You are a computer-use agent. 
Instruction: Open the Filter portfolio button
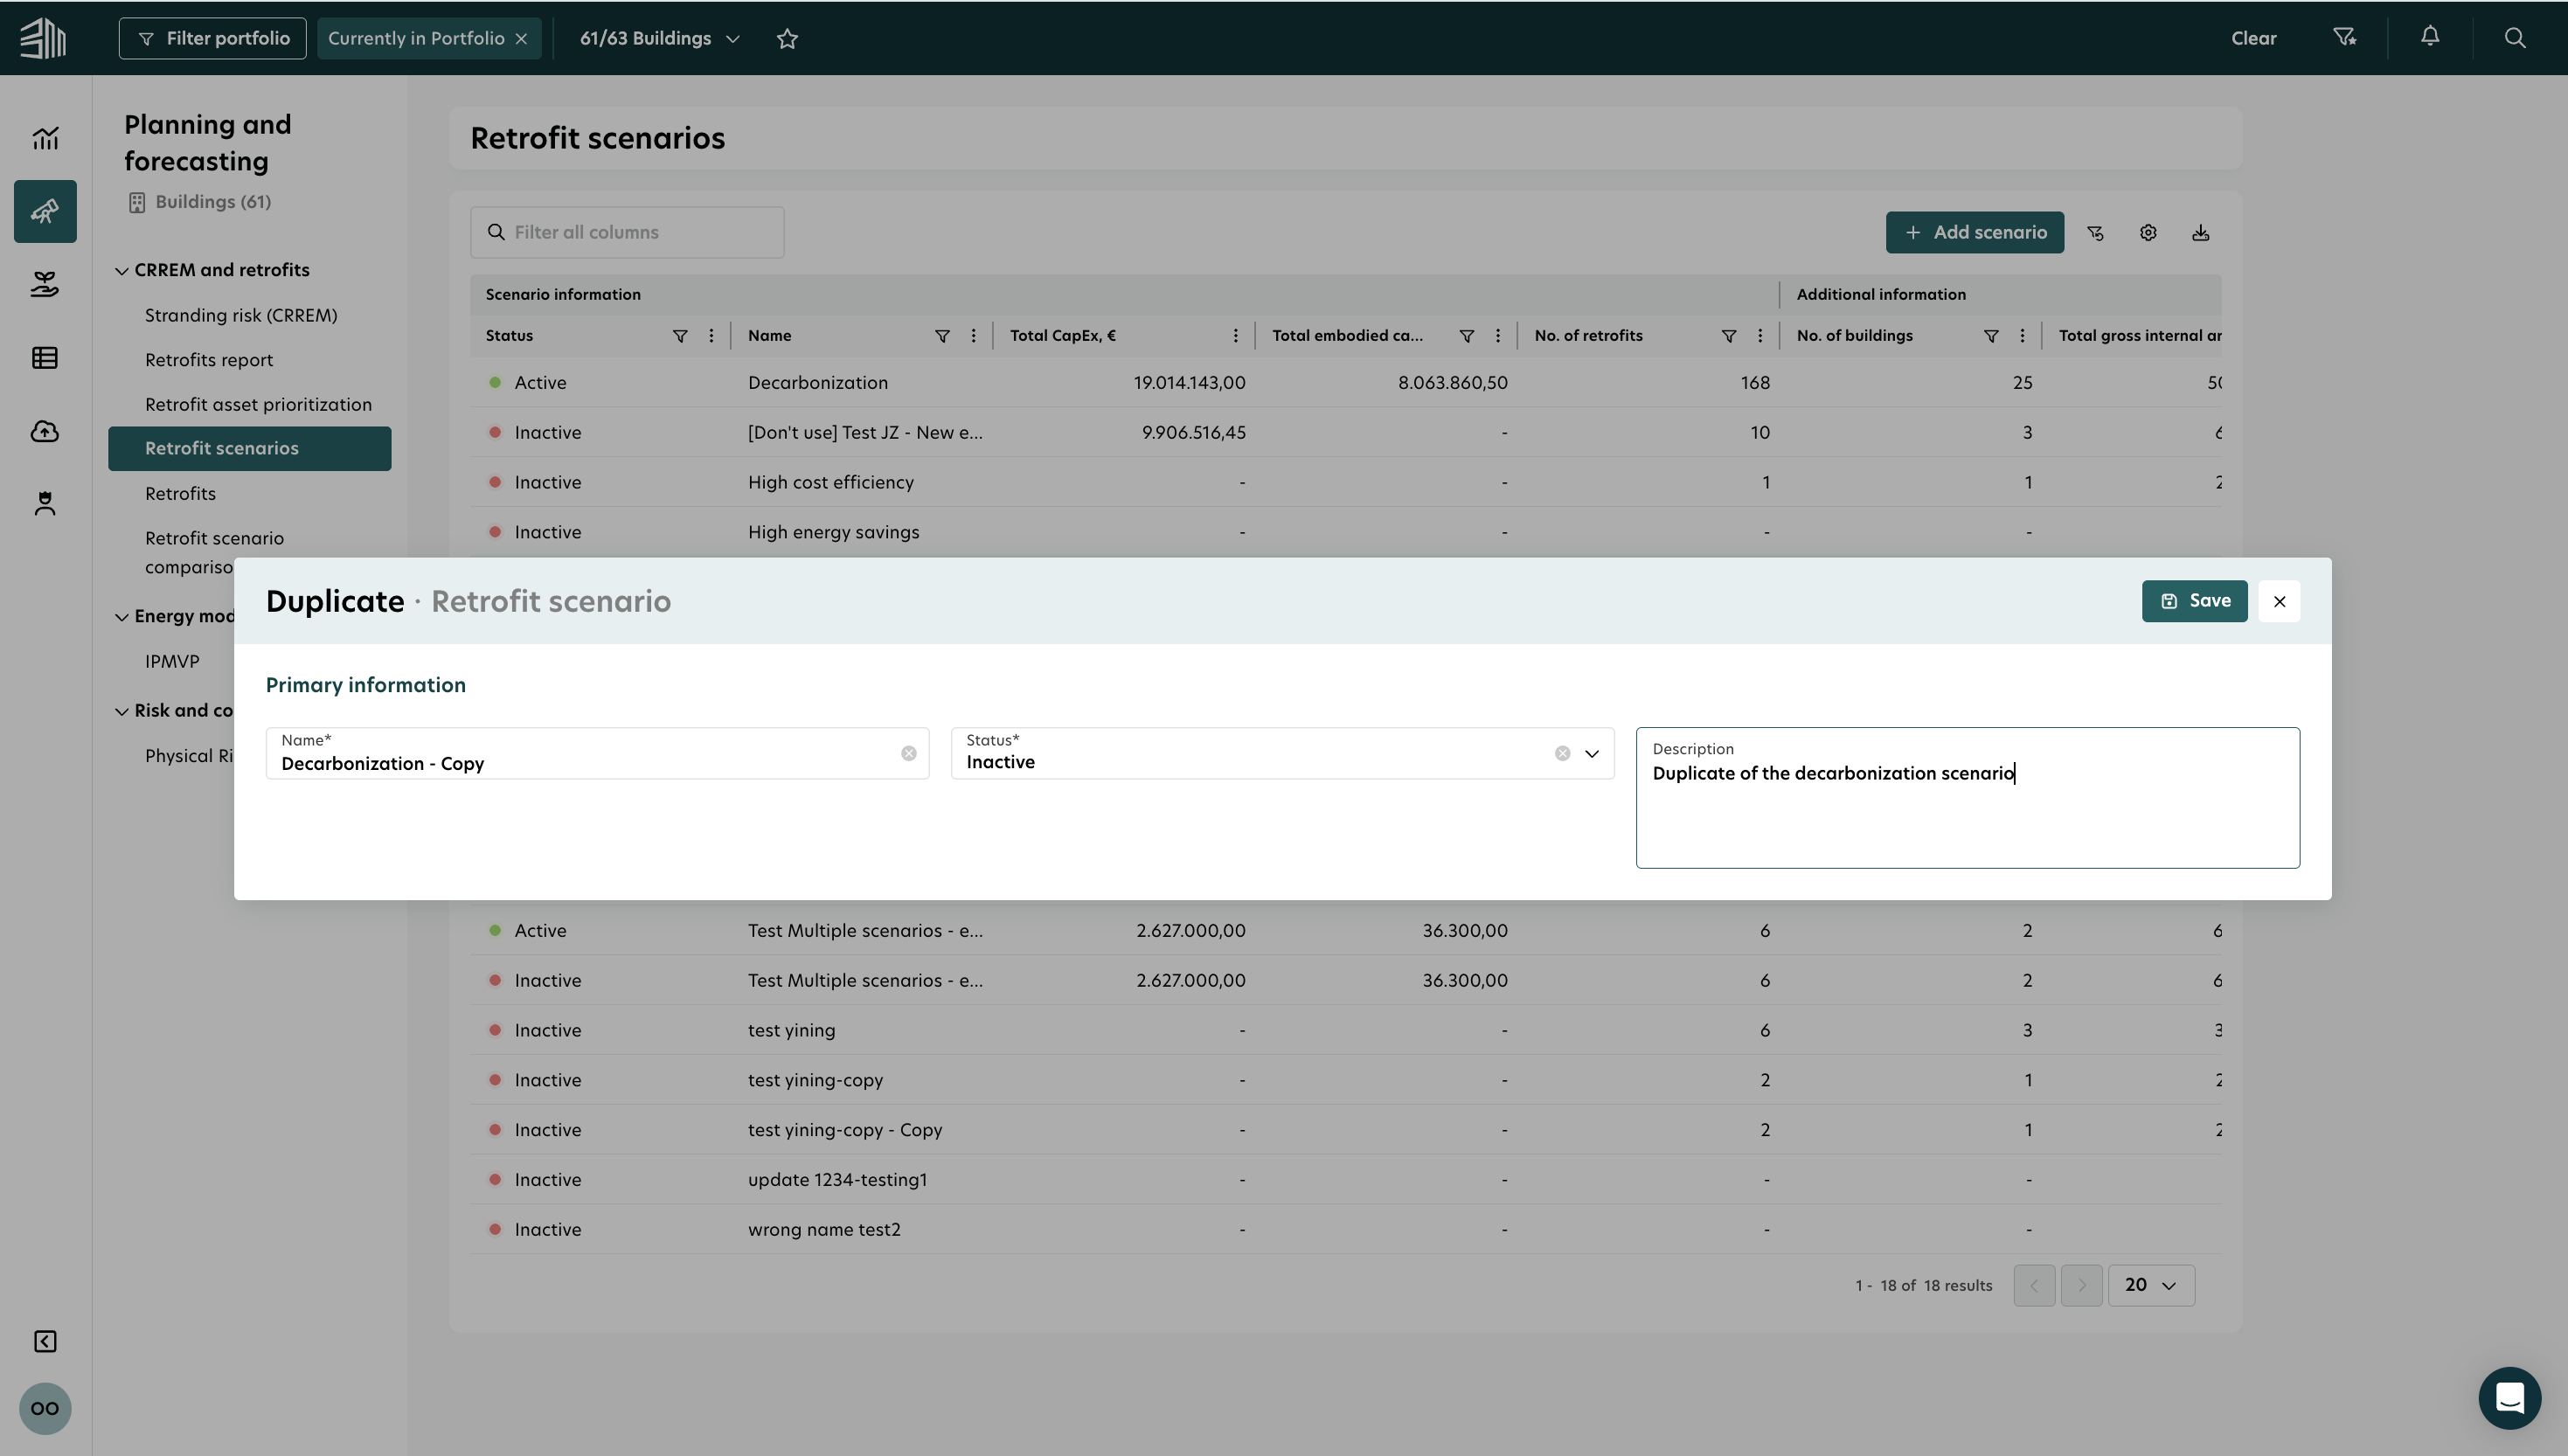(x=212, y=38)
